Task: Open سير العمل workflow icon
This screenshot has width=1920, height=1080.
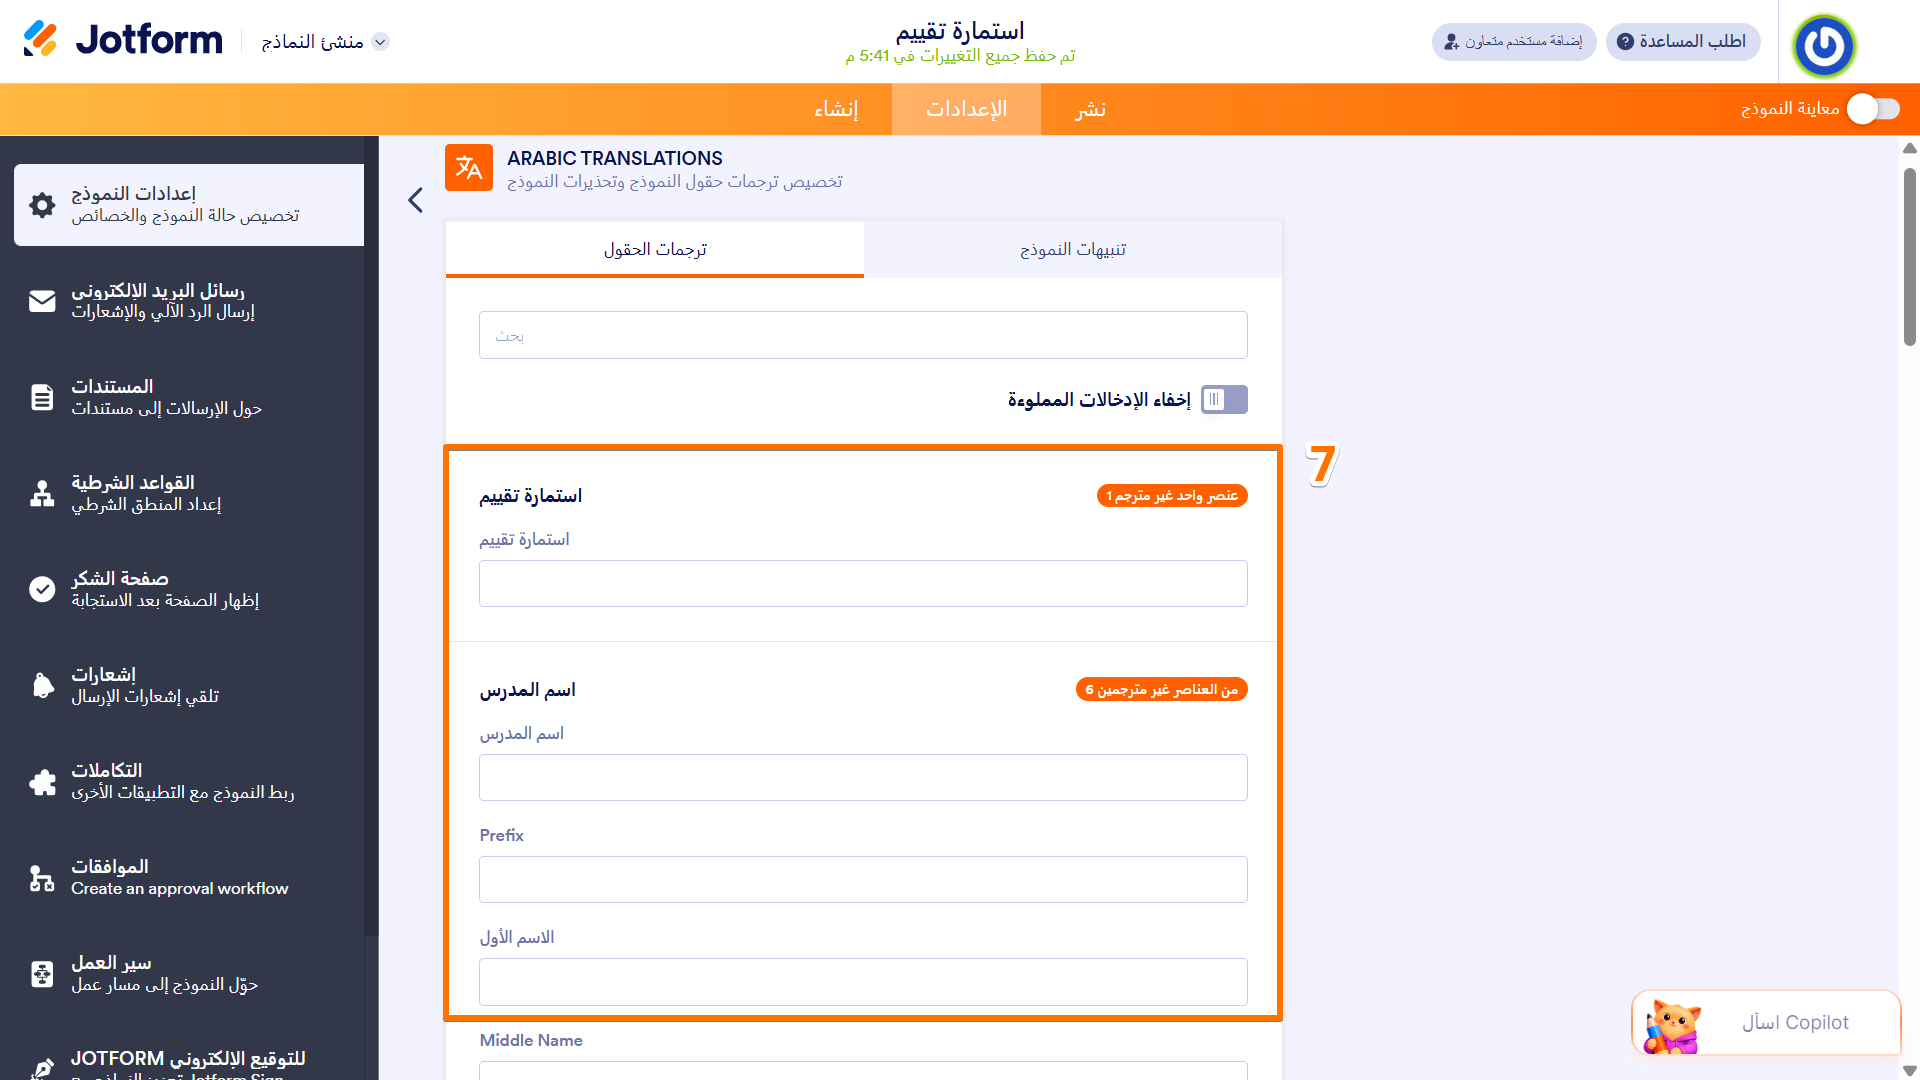Action: tap(42, 973)
